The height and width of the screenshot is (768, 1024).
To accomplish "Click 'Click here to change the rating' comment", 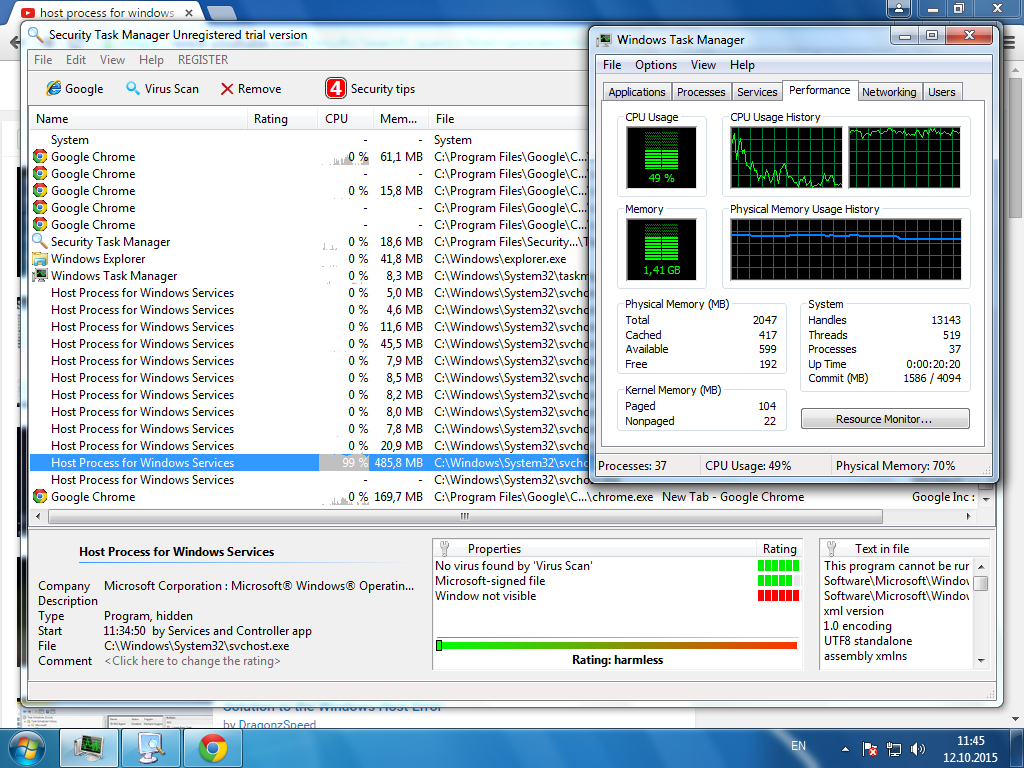I will 193,661.
